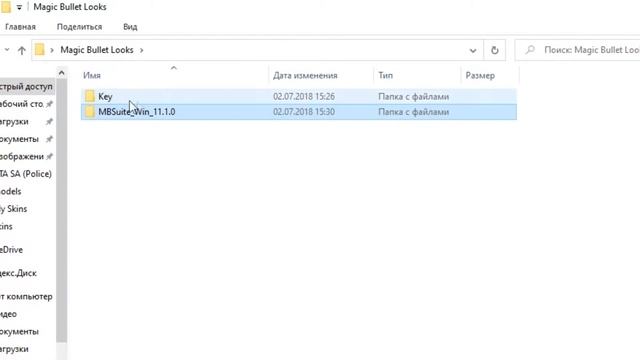Open the quick access toolbar dropdown
The height and width of the screenshot is (360, 640).
pos(19,7)
